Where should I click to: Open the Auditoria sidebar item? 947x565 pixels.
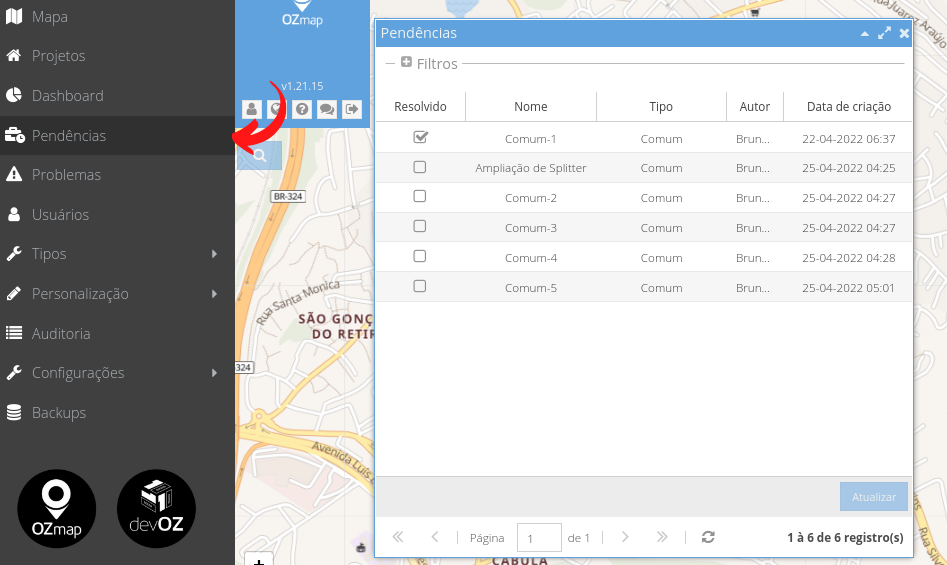pos(117,333)
